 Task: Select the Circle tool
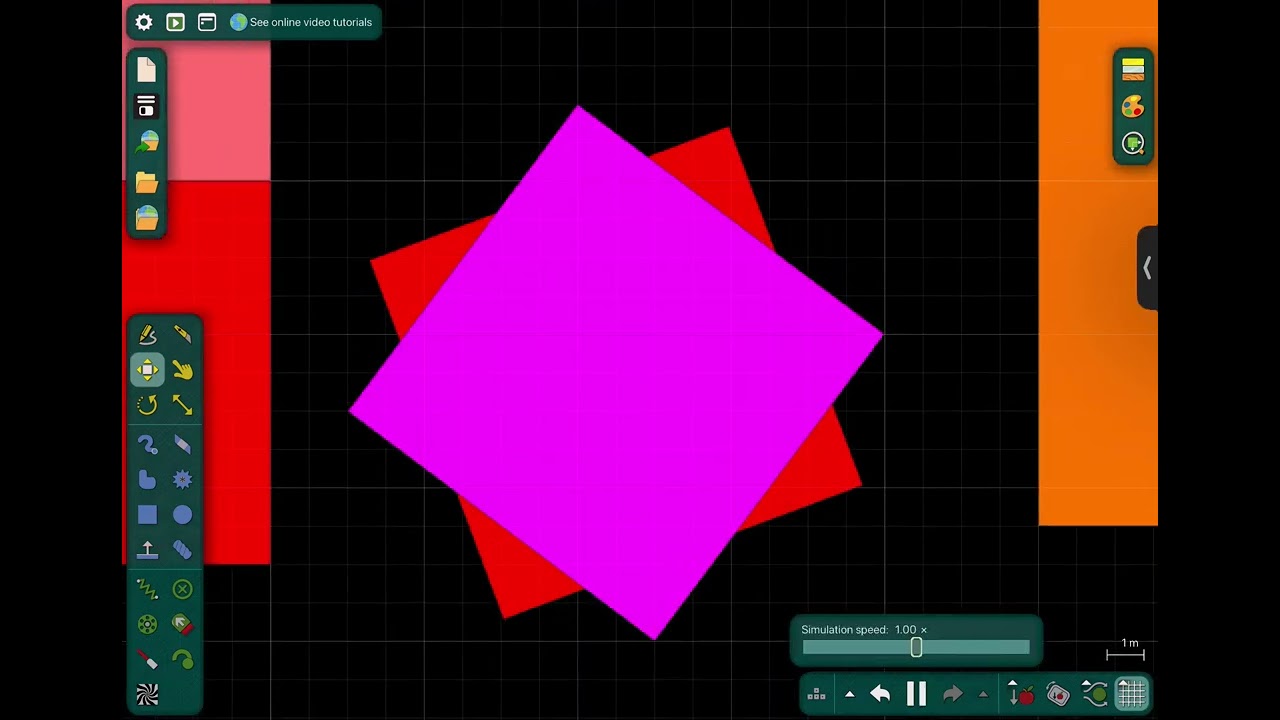click(x=182, y=515)
